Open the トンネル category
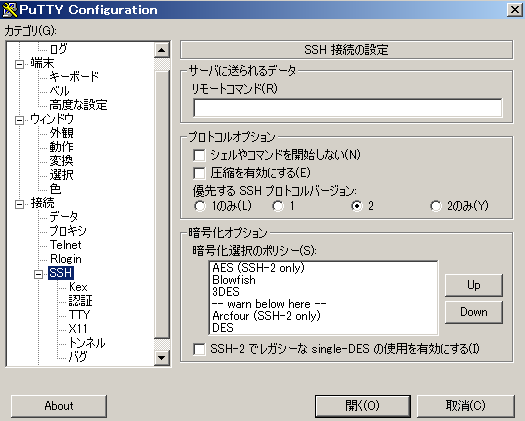The width and height of the screenshot is (525, 421). tap(87, 343)
